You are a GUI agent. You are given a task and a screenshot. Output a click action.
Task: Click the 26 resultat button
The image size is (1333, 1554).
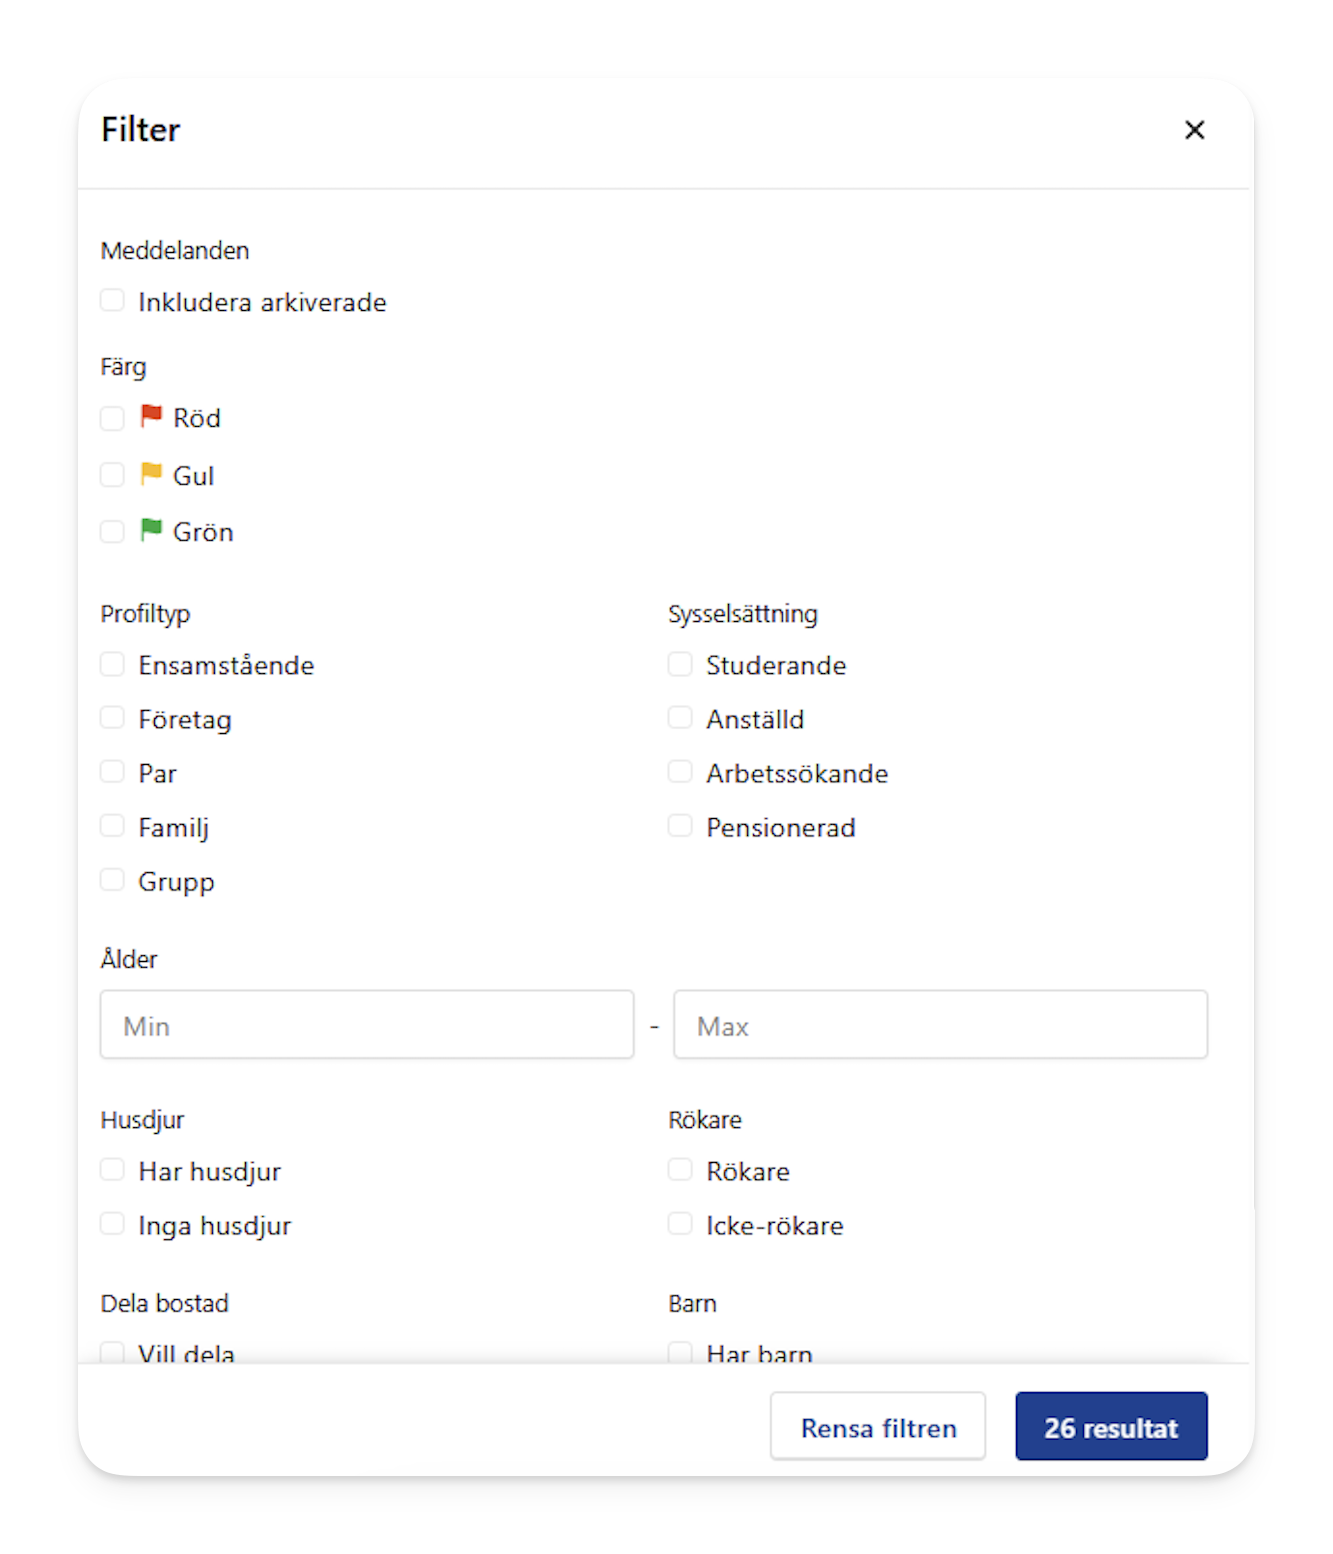tap(1111, 1427)
